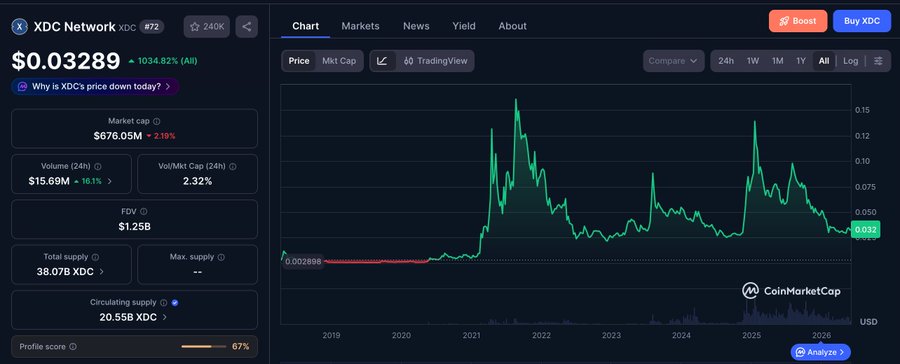Select the 24h time range
The width and height of the screenshot is (900, 364).
(x=726, y=61)
